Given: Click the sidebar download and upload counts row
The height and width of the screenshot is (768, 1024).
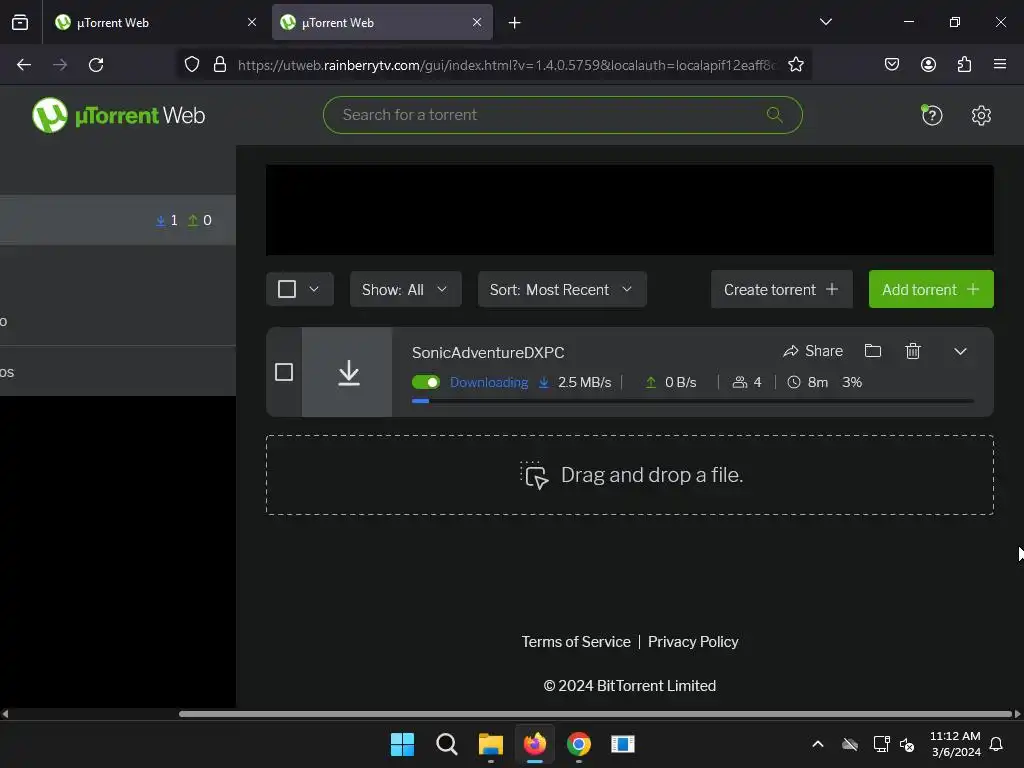Looking at the screenshot, I should coord(118,220).
